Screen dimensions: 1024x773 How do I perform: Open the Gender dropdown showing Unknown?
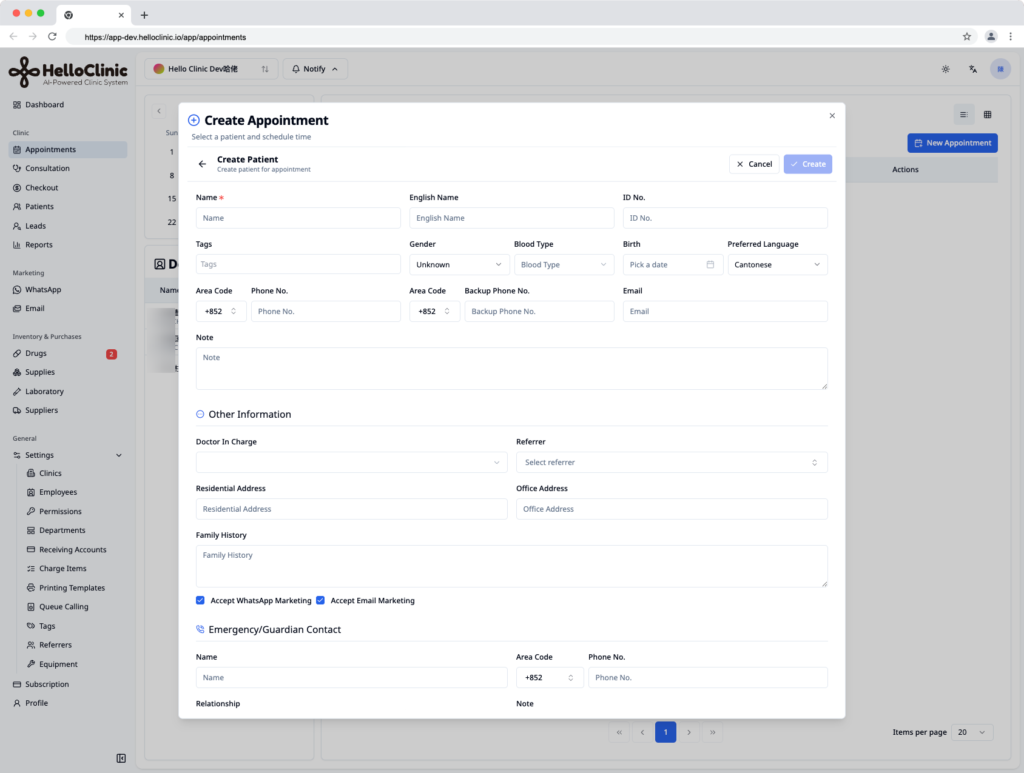[x=458, y=264]
